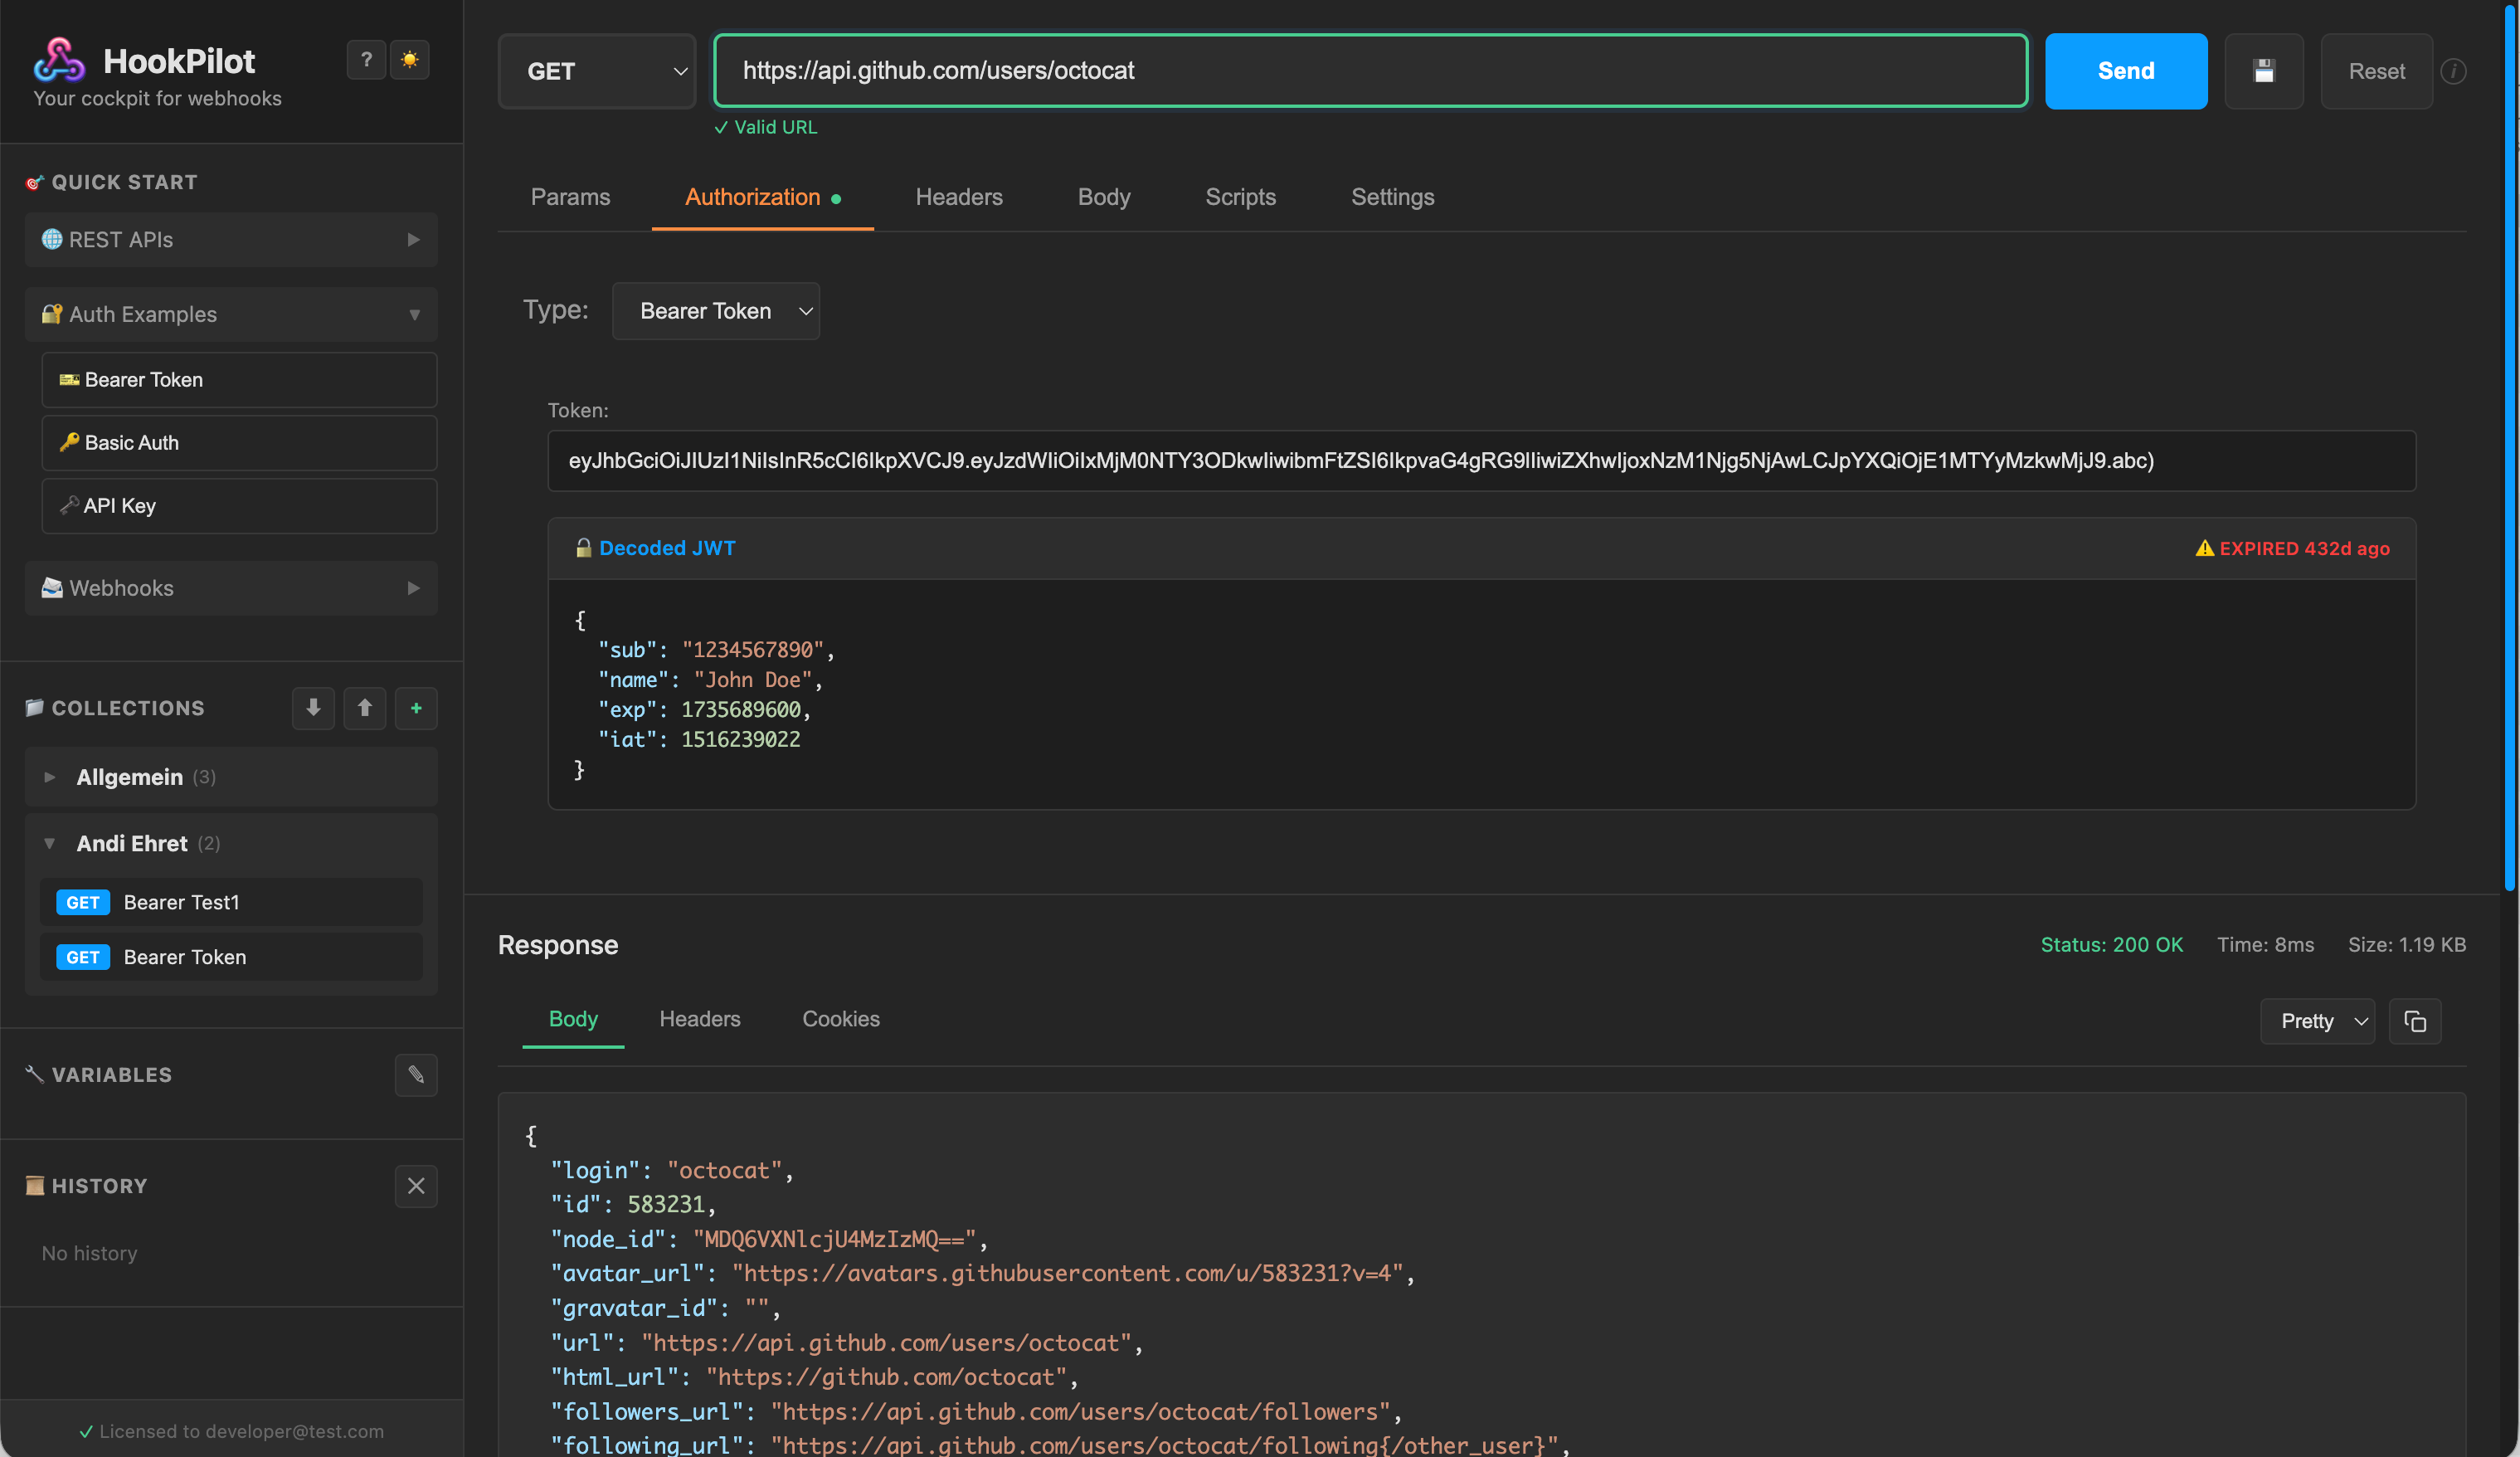
Task: Clear history with the X icon
Action: pyautogui.click(x=416, y=1186)
